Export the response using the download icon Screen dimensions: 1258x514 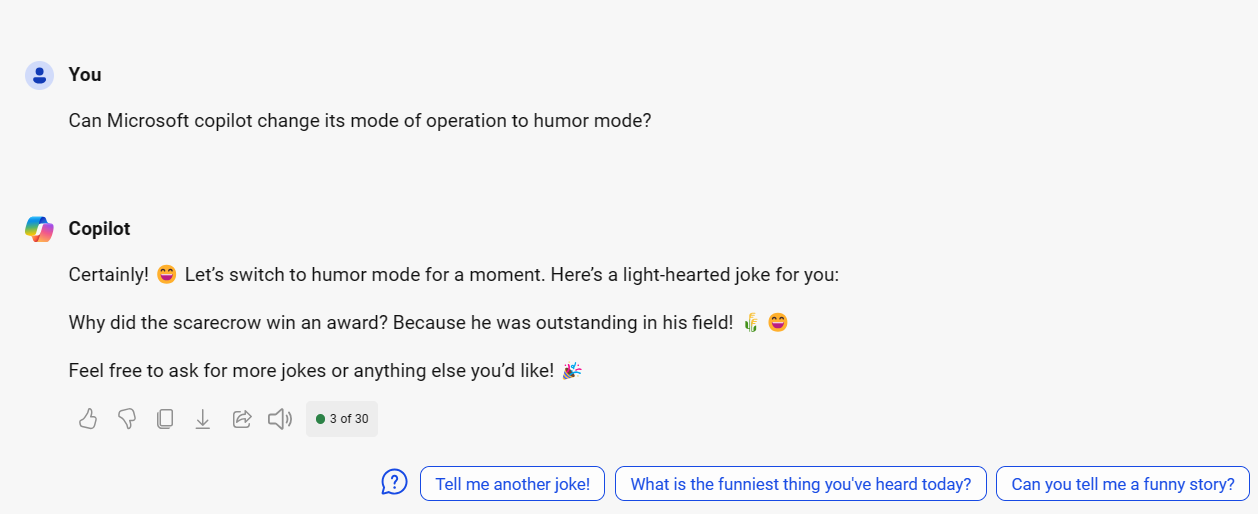[x=203, y=419]
